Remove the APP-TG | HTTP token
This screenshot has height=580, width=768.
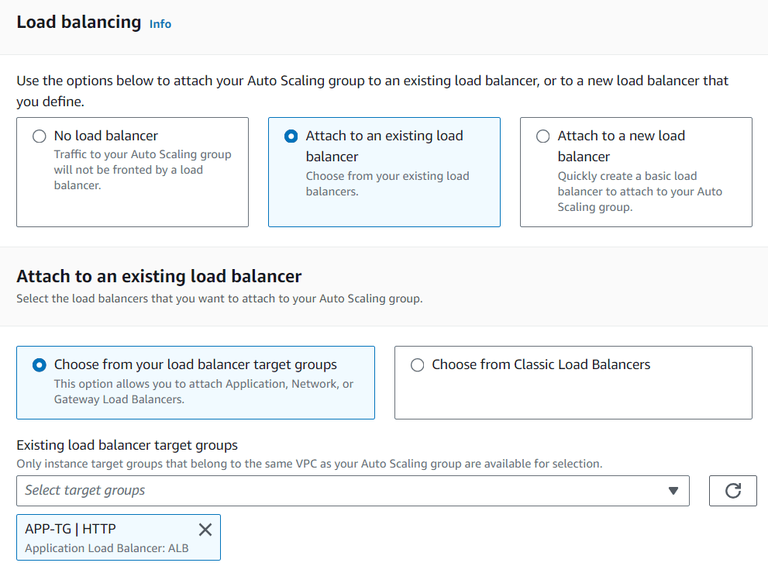(x=205, y=530)
